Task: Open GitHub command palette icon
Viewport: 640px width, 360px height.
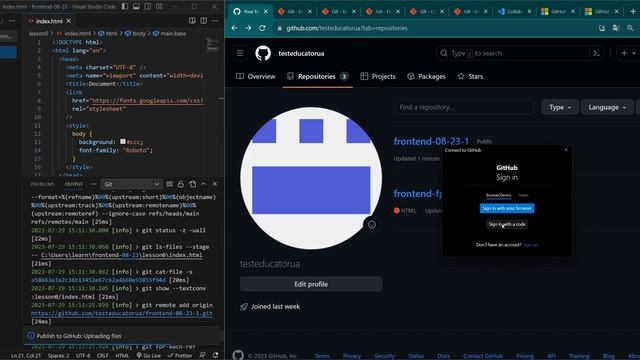Action: coord(596,53)
